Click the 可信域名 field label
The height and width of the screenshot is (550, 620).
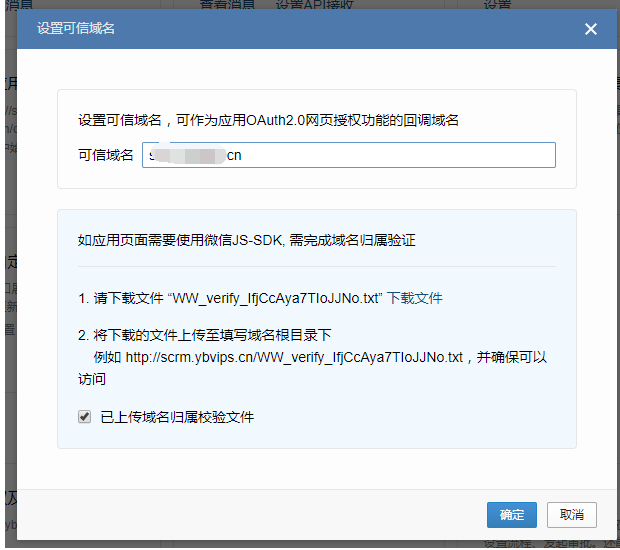coord(106,155)
